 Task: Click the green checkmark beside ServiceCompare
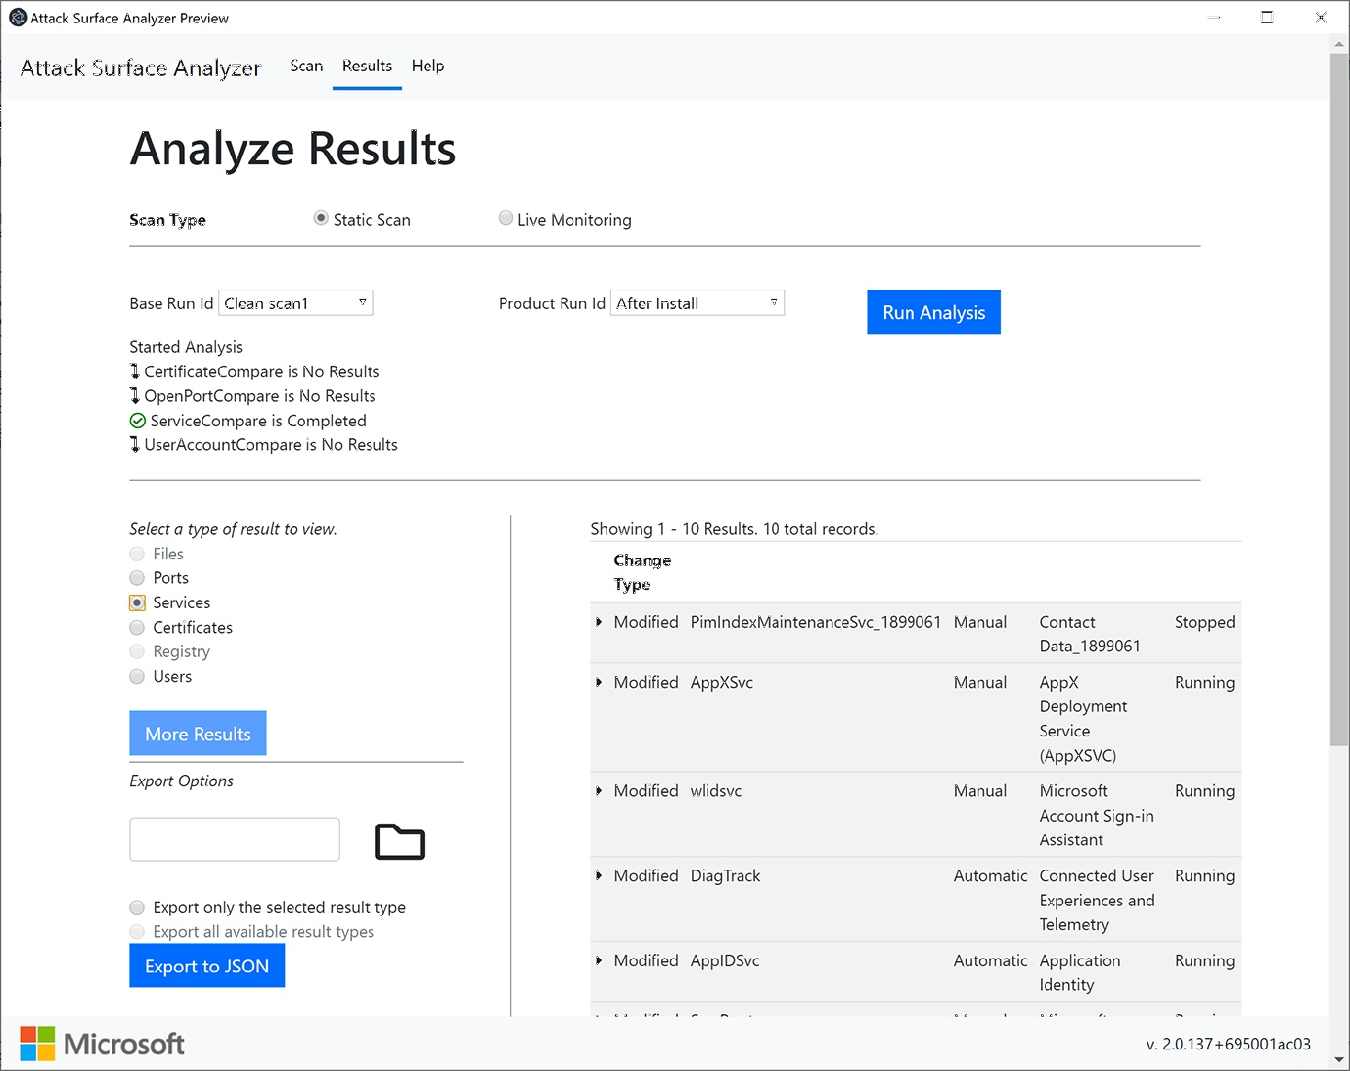[137, 420]
